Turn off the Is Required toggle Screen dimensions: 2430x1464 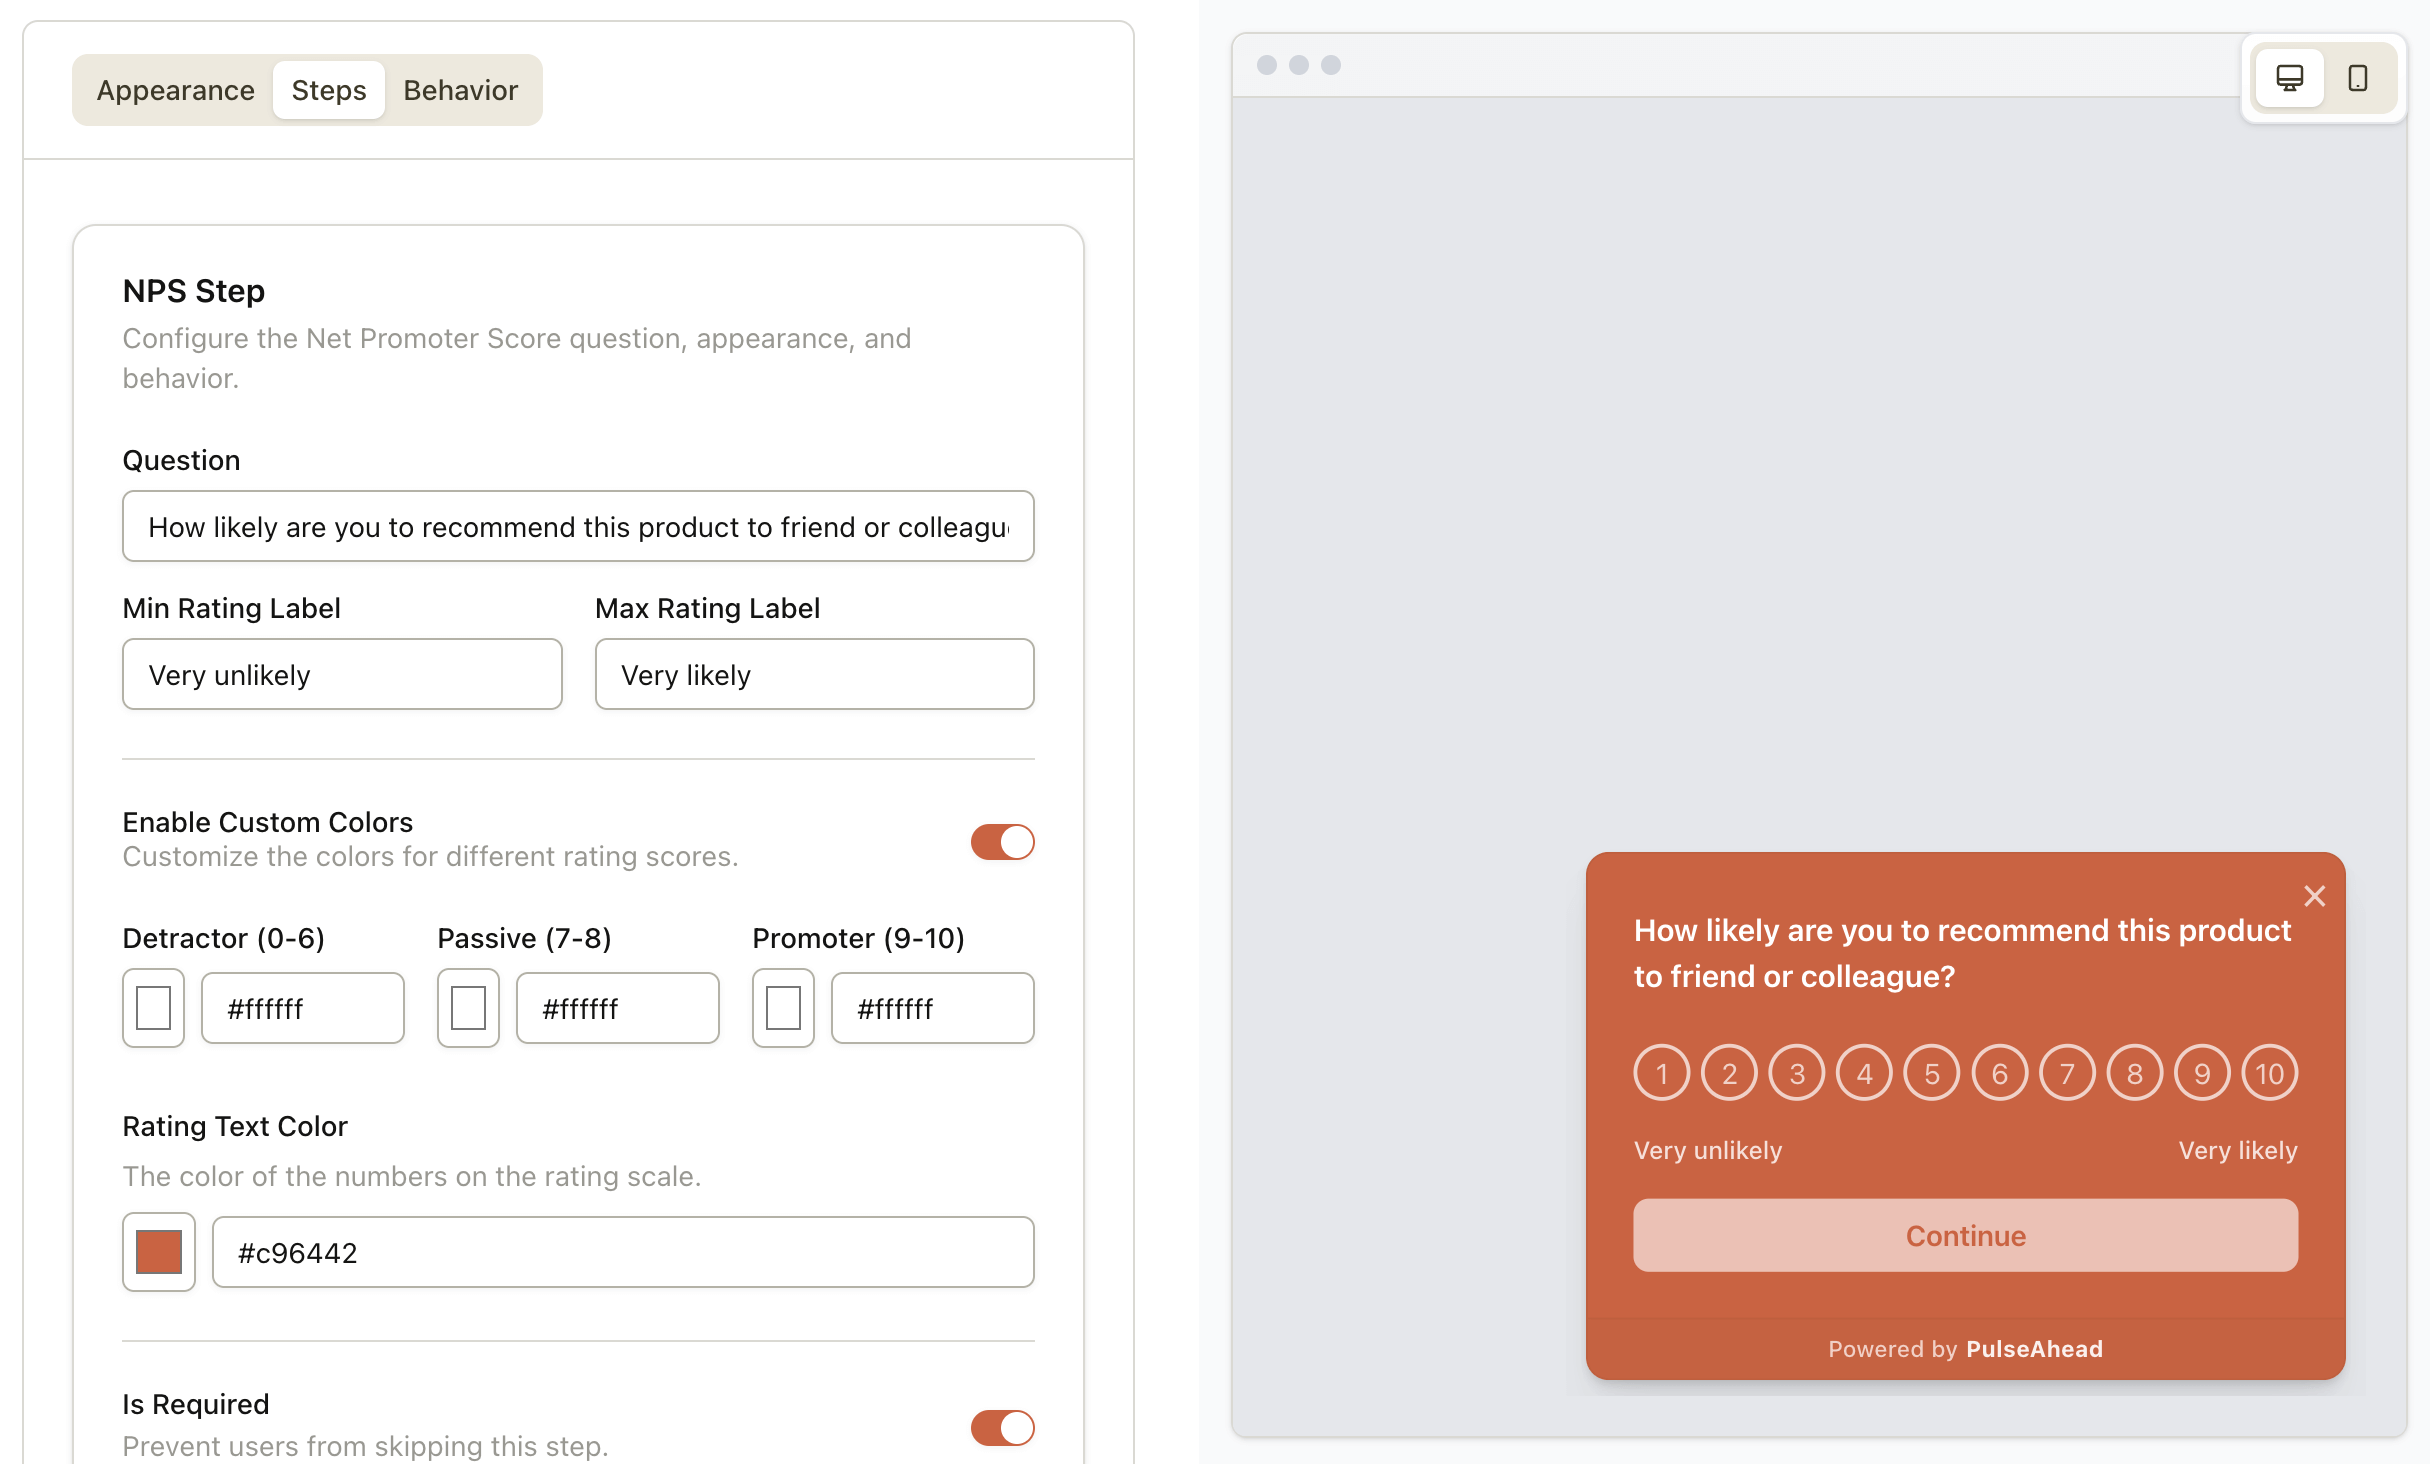coord(1003,1428)
